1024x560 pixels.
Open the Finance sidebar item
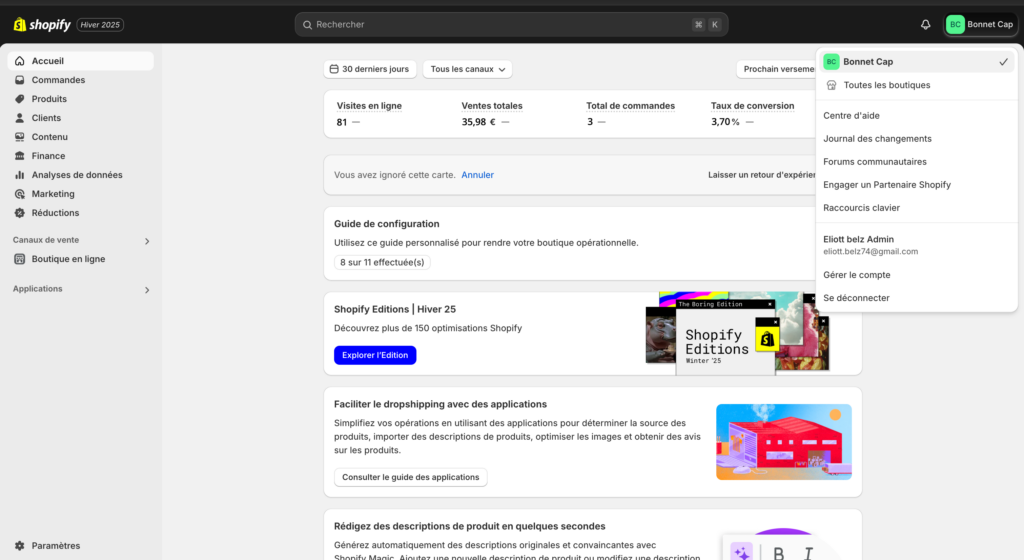[81, 155]
